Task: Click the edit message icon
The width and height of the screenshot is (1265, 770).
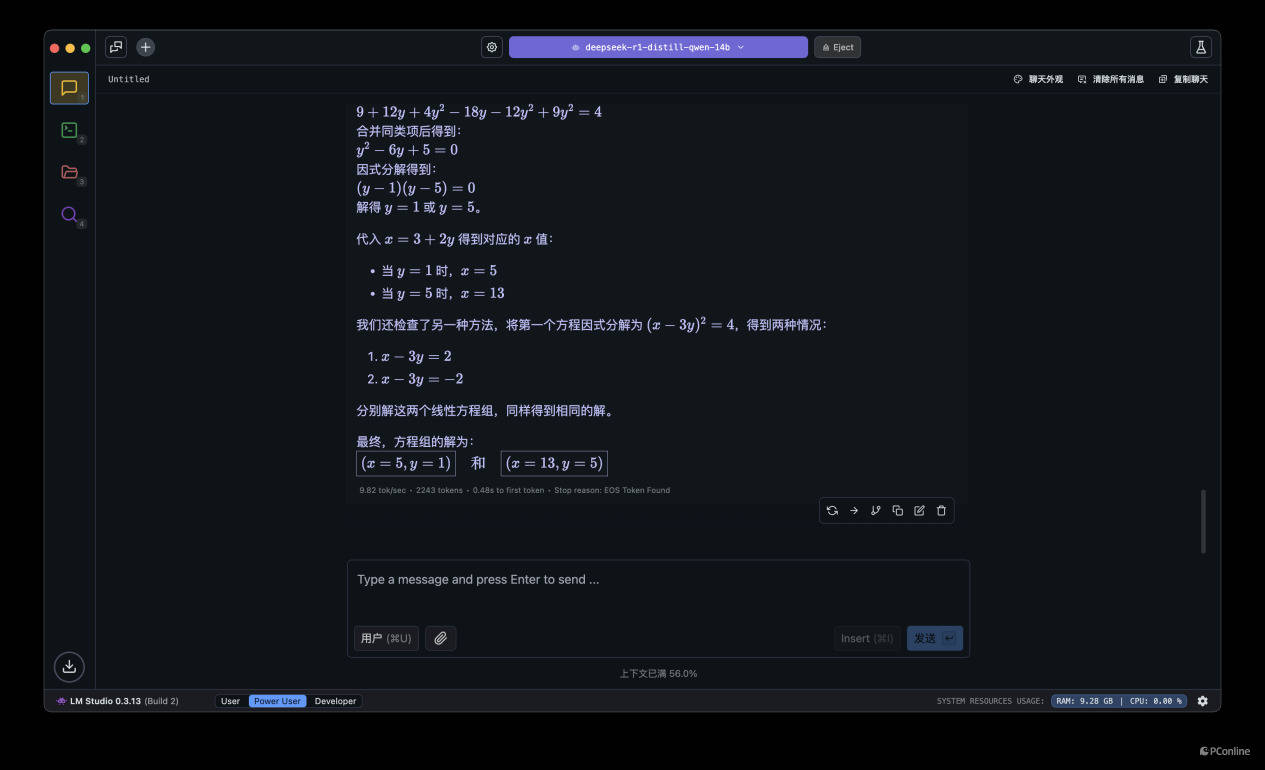Action: pos(919,511)
